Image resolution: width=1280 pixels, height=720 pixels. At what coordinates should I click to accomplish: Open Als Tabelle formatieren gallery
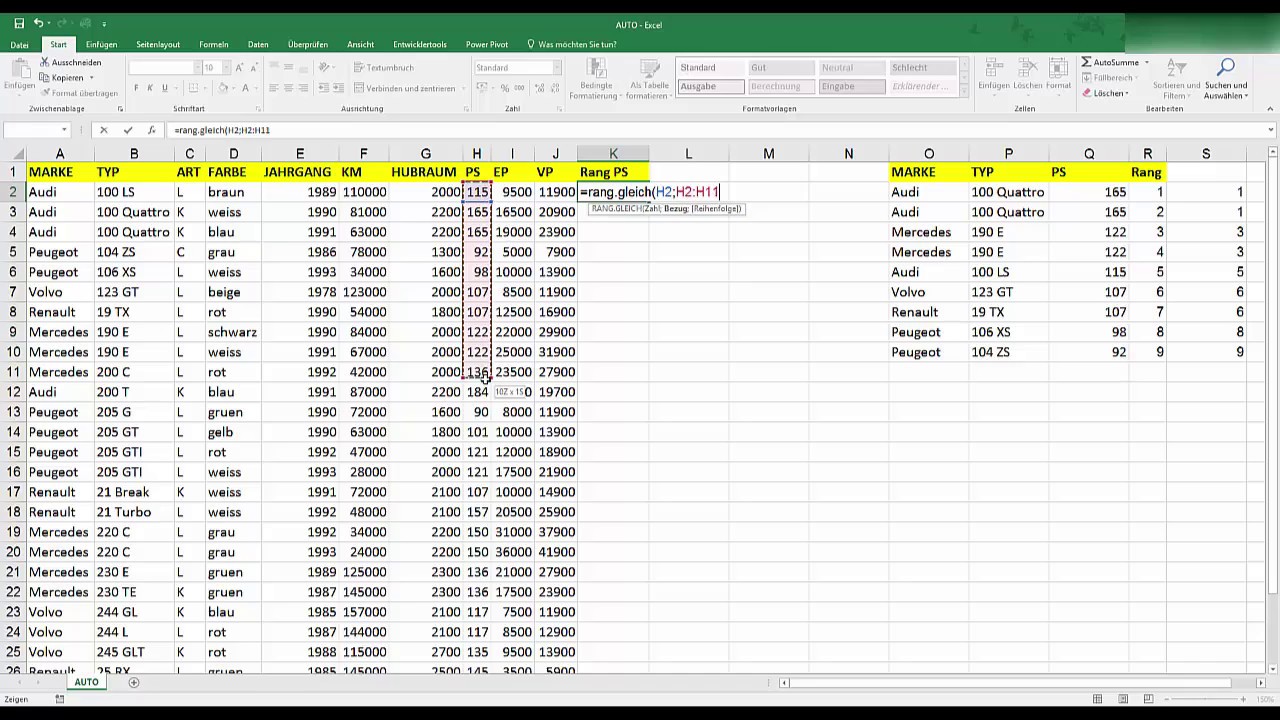tap(648, 78)
